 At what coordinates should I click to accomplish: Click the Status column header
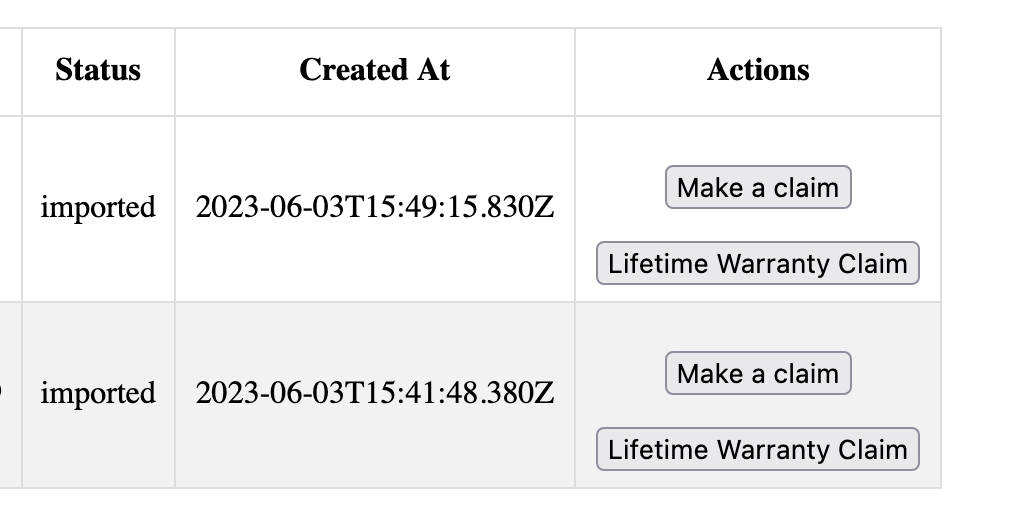[x=98, y=70]
